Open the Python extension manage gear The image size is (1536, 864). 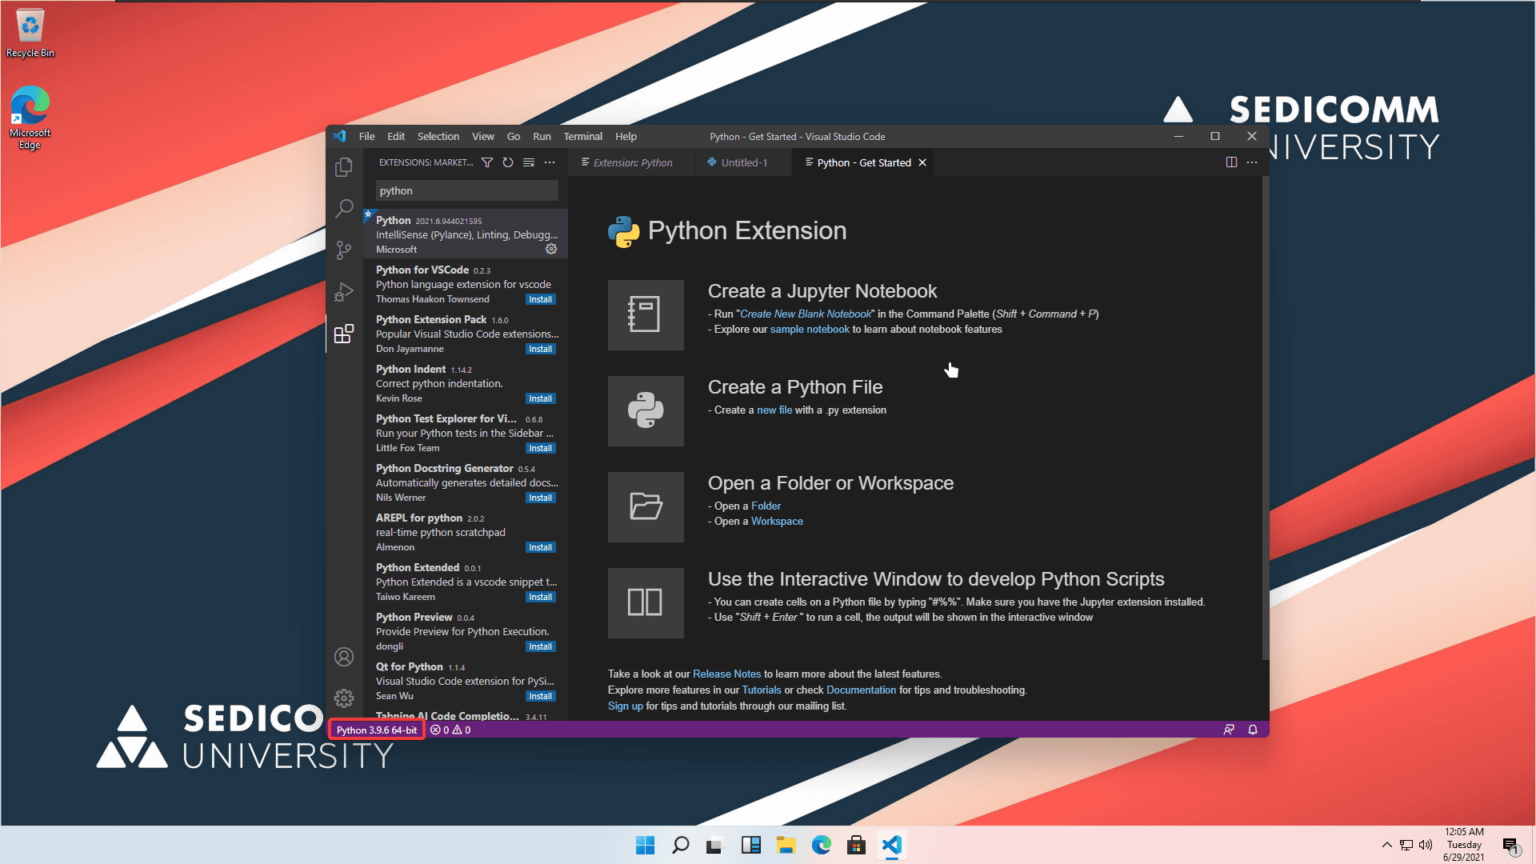click(551, 249)
